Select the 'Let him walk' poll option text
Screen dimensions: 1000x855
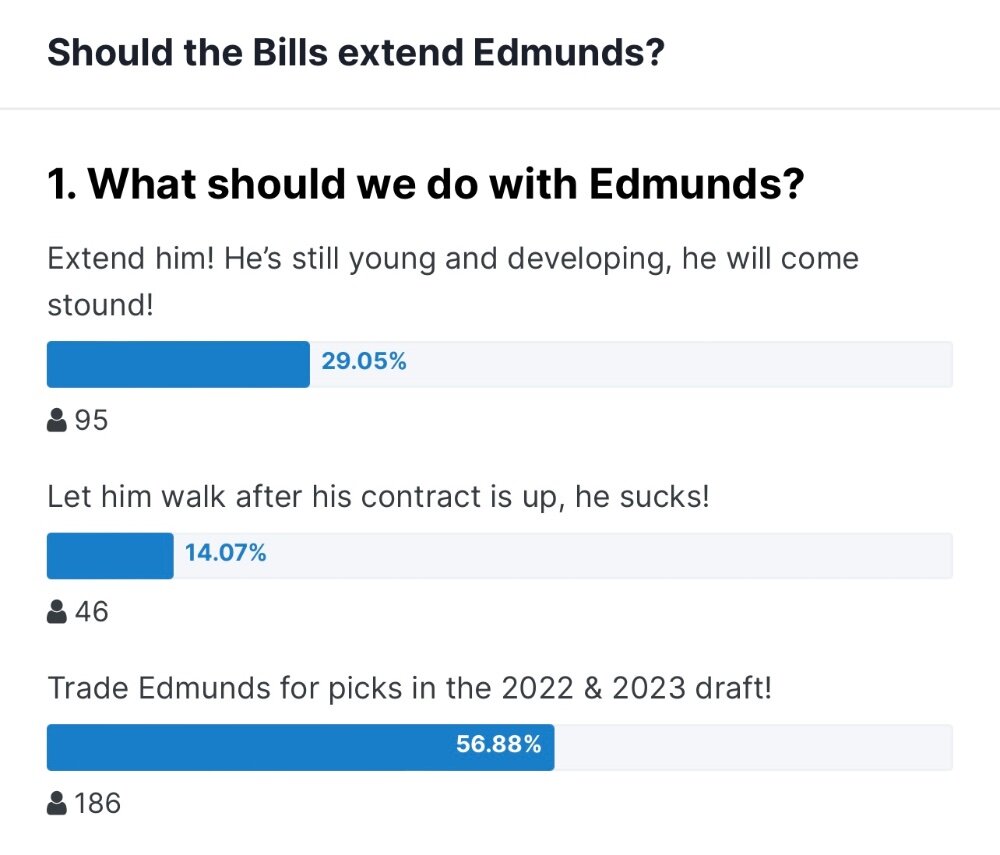(378, 497)
